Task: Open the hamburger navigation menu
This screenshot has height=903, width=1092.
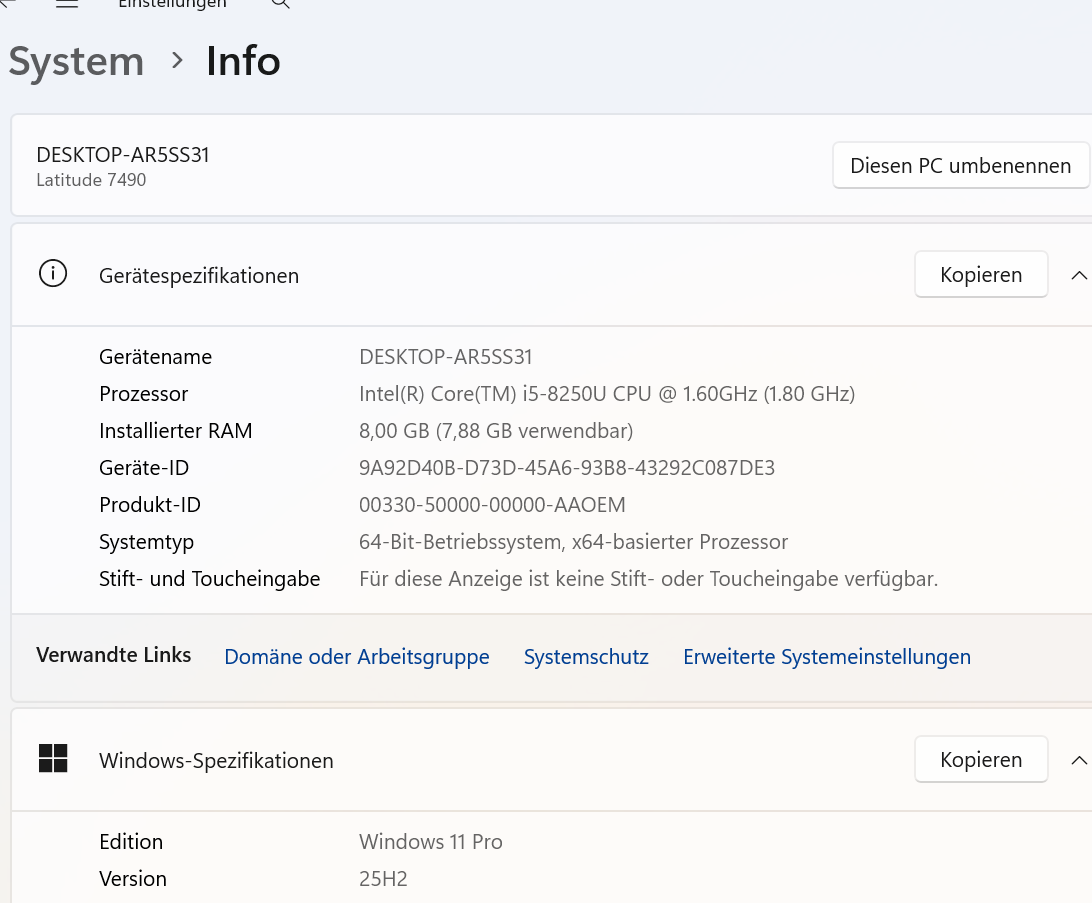Action: [x=67, y=3]
